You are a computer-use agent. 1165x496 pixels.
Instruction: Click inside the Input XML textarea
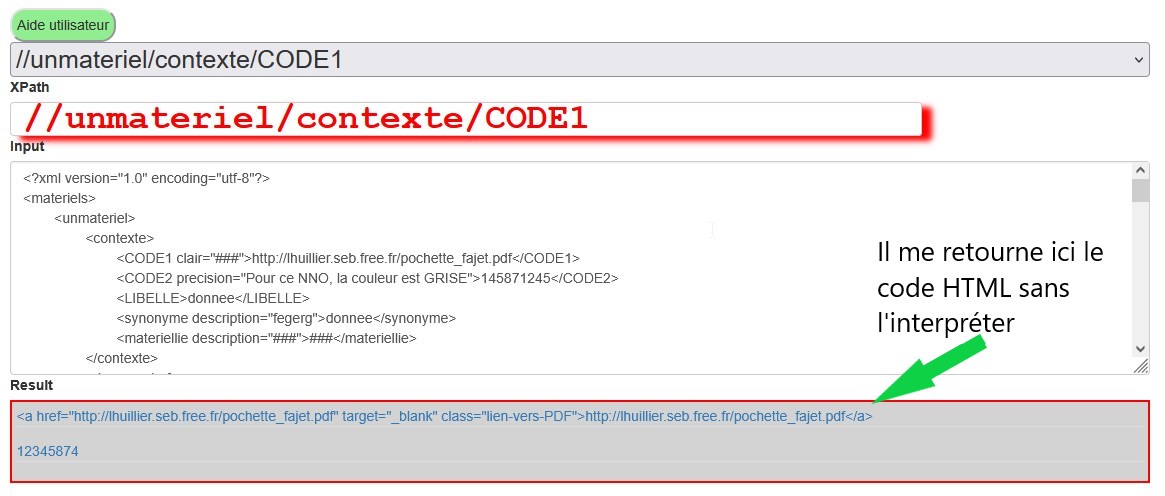tap(571, 267)
